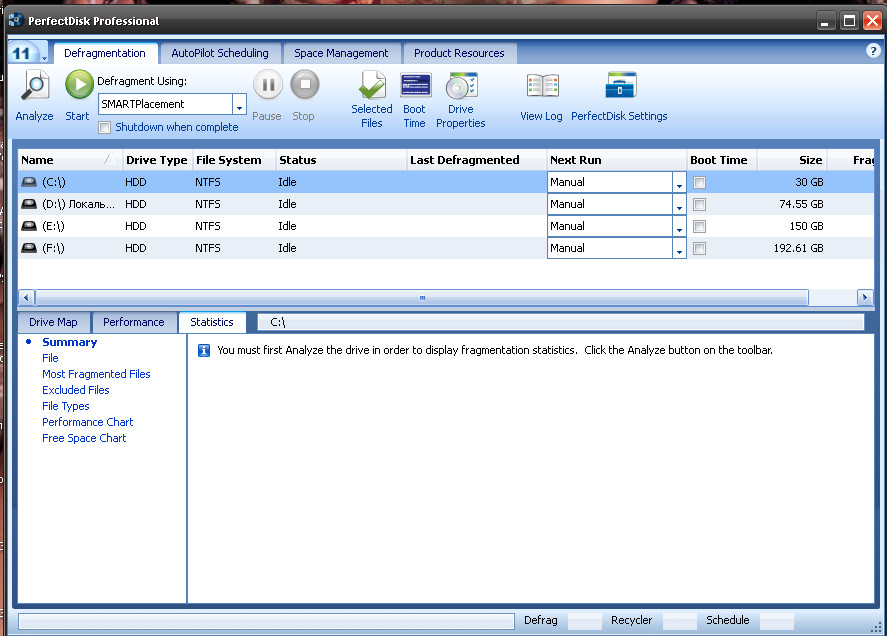Viewport: 887px width, 636px height.
Task: Sort by Next Run column header
Action: 617,160
